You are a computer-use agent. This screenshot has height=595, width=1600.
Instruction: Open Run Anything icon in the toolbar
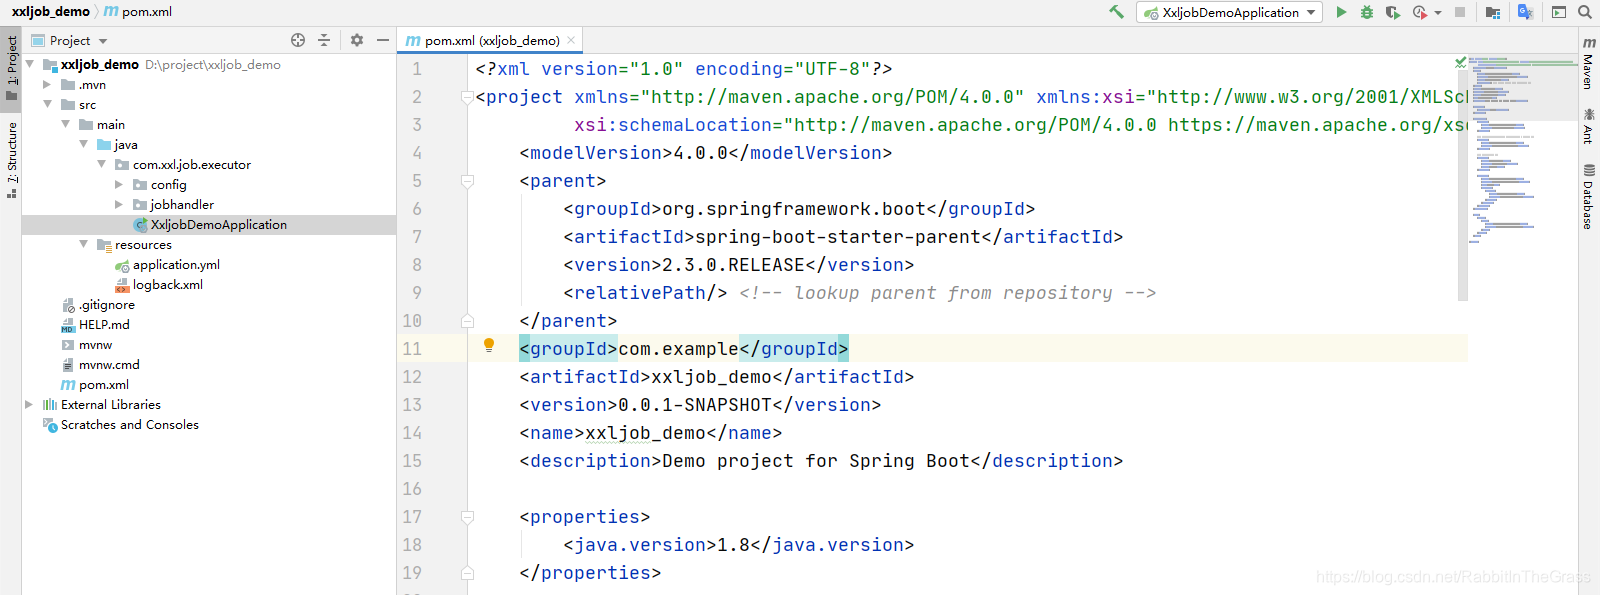(1559, 12)
